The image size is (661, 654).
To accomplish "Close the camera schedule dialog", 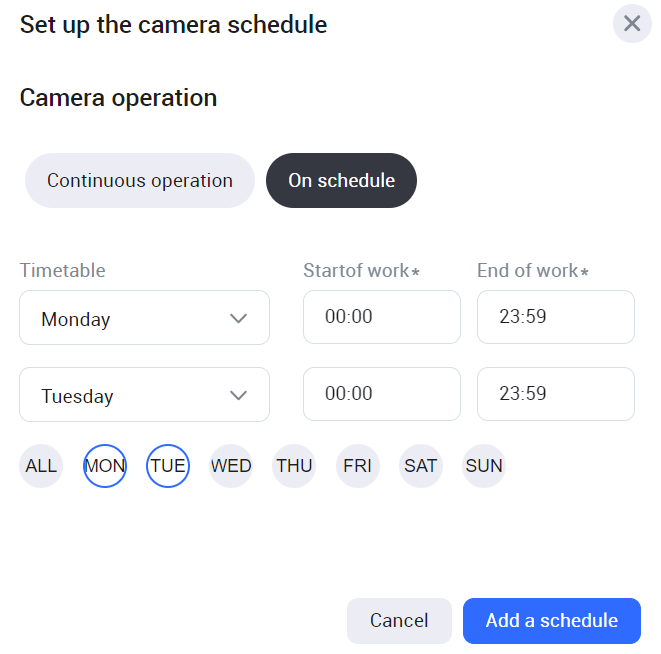I will pyautogui.click(x=632, y=23).
